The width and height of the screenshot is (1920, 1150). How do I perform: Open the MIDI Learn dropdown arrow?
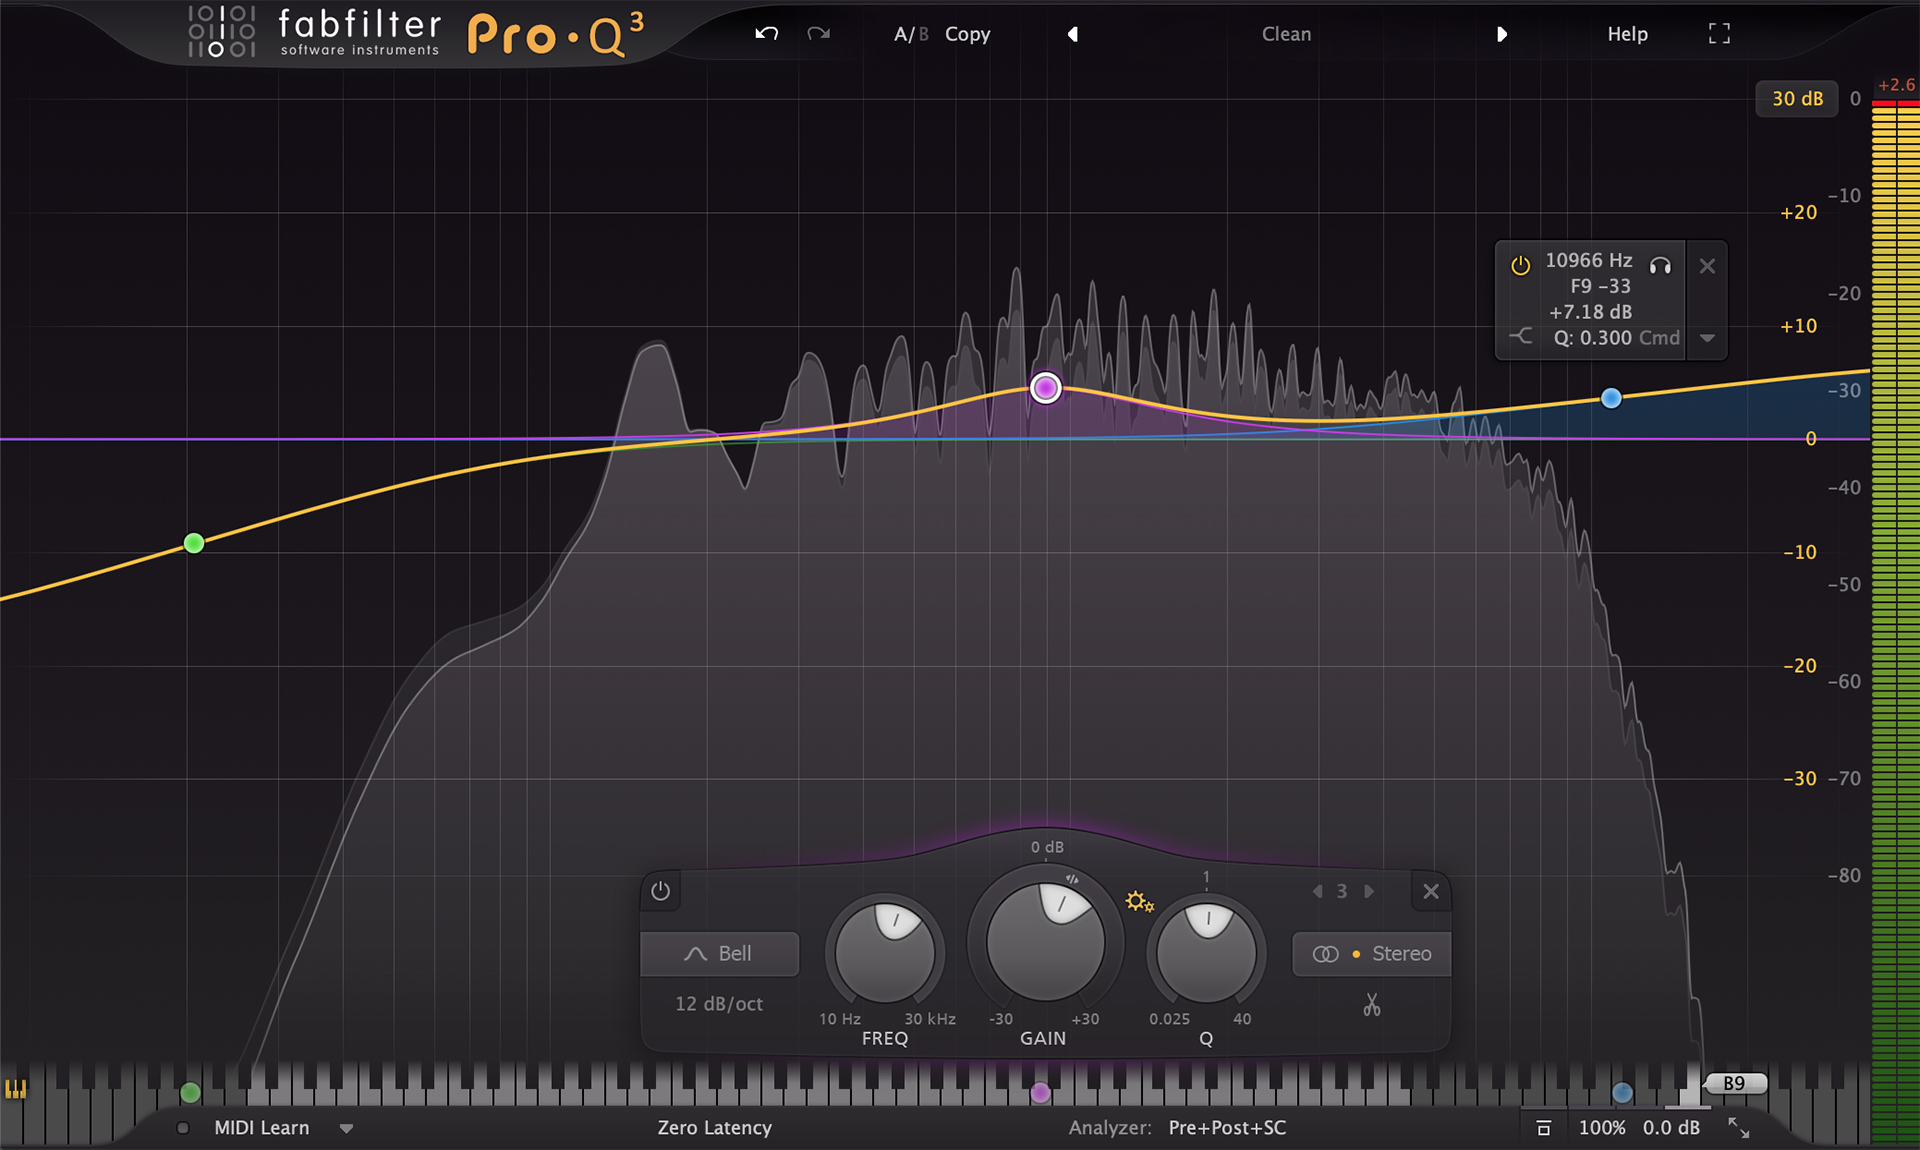click(346, 1129)
